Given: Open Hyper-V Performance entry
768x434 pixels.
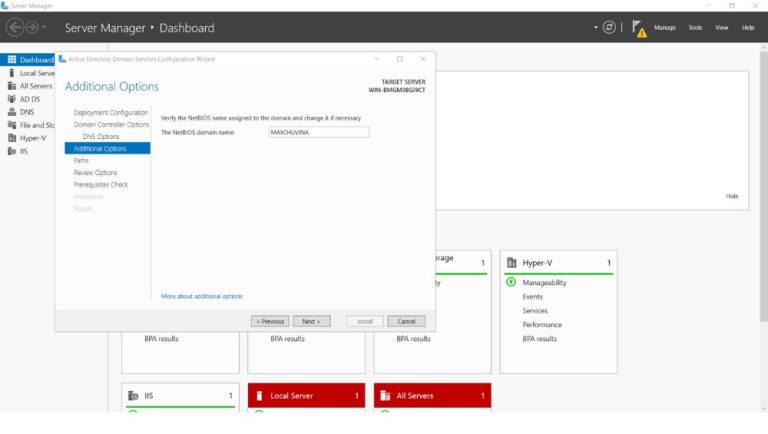Looking at the screenshot, I should click(542, 325).
